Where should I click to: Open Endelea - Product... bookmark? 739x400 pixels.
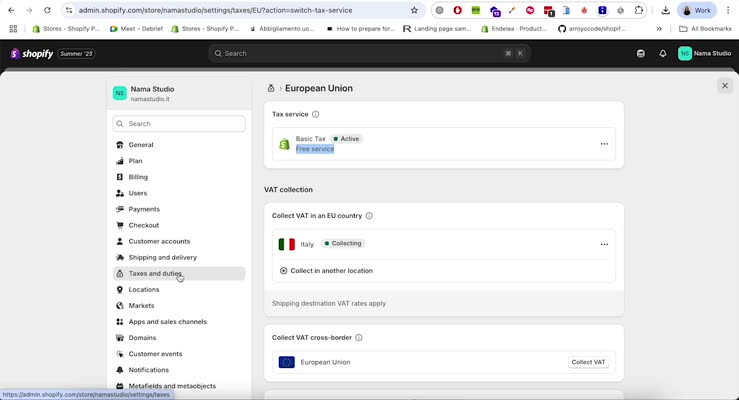point(514,29)
